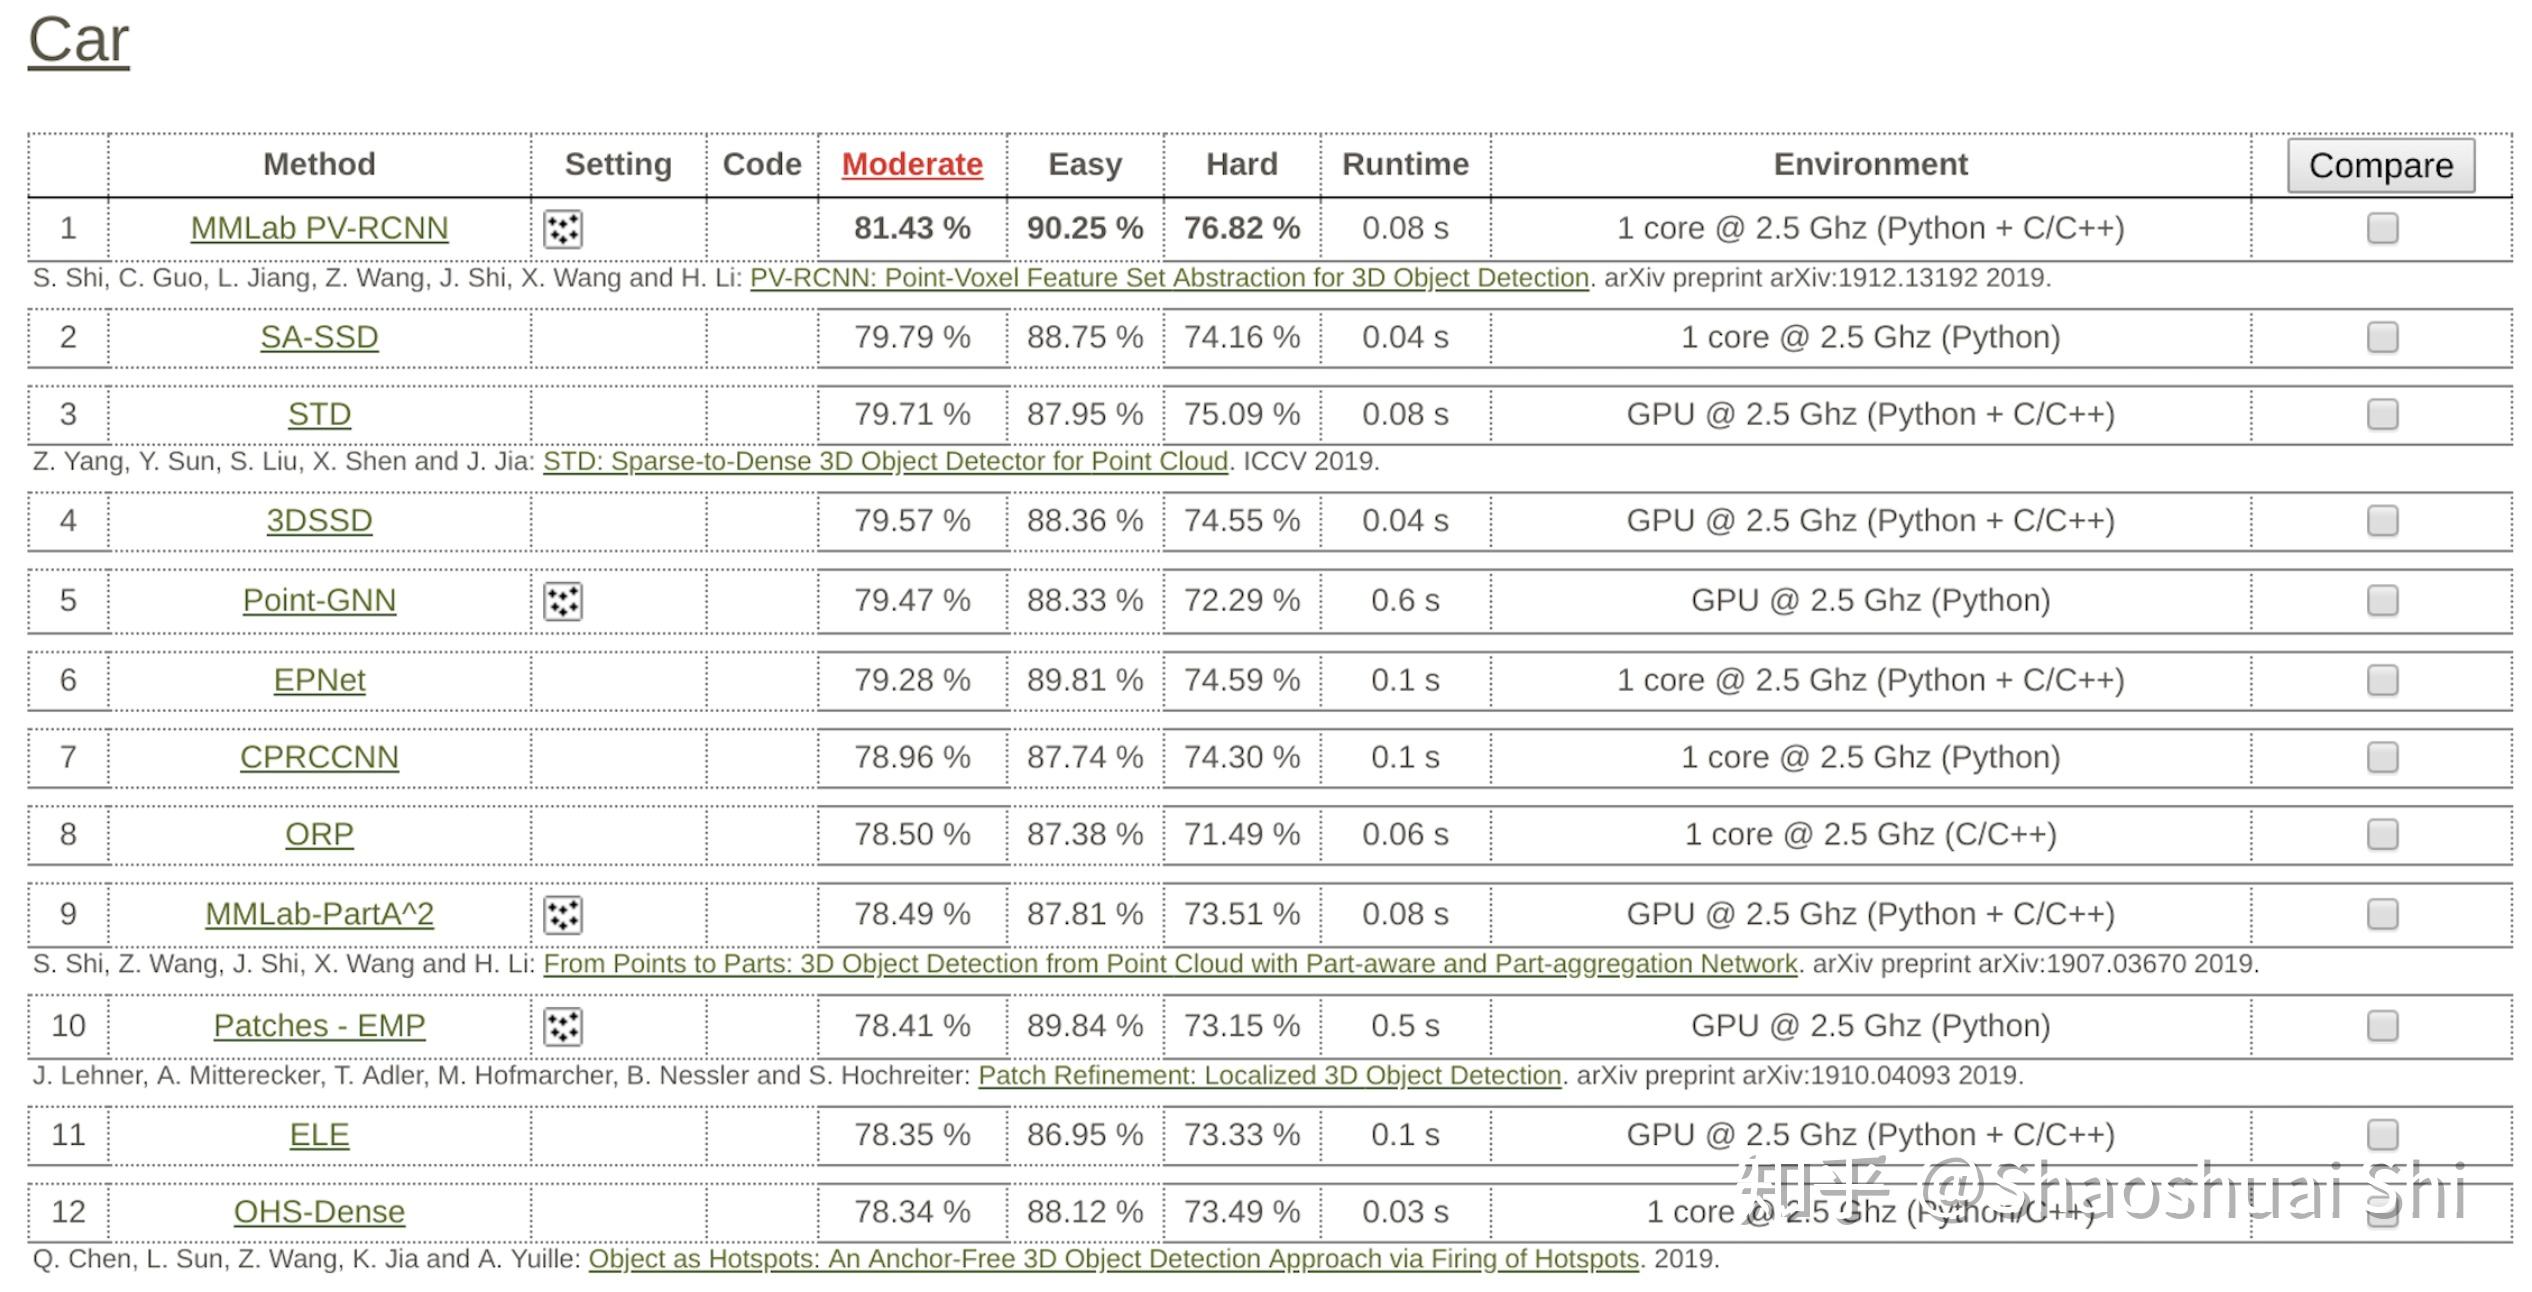Enable compare checkbox for ORP row
The width and height of the screenshot is (2532, 1292).
point(2382,835)
